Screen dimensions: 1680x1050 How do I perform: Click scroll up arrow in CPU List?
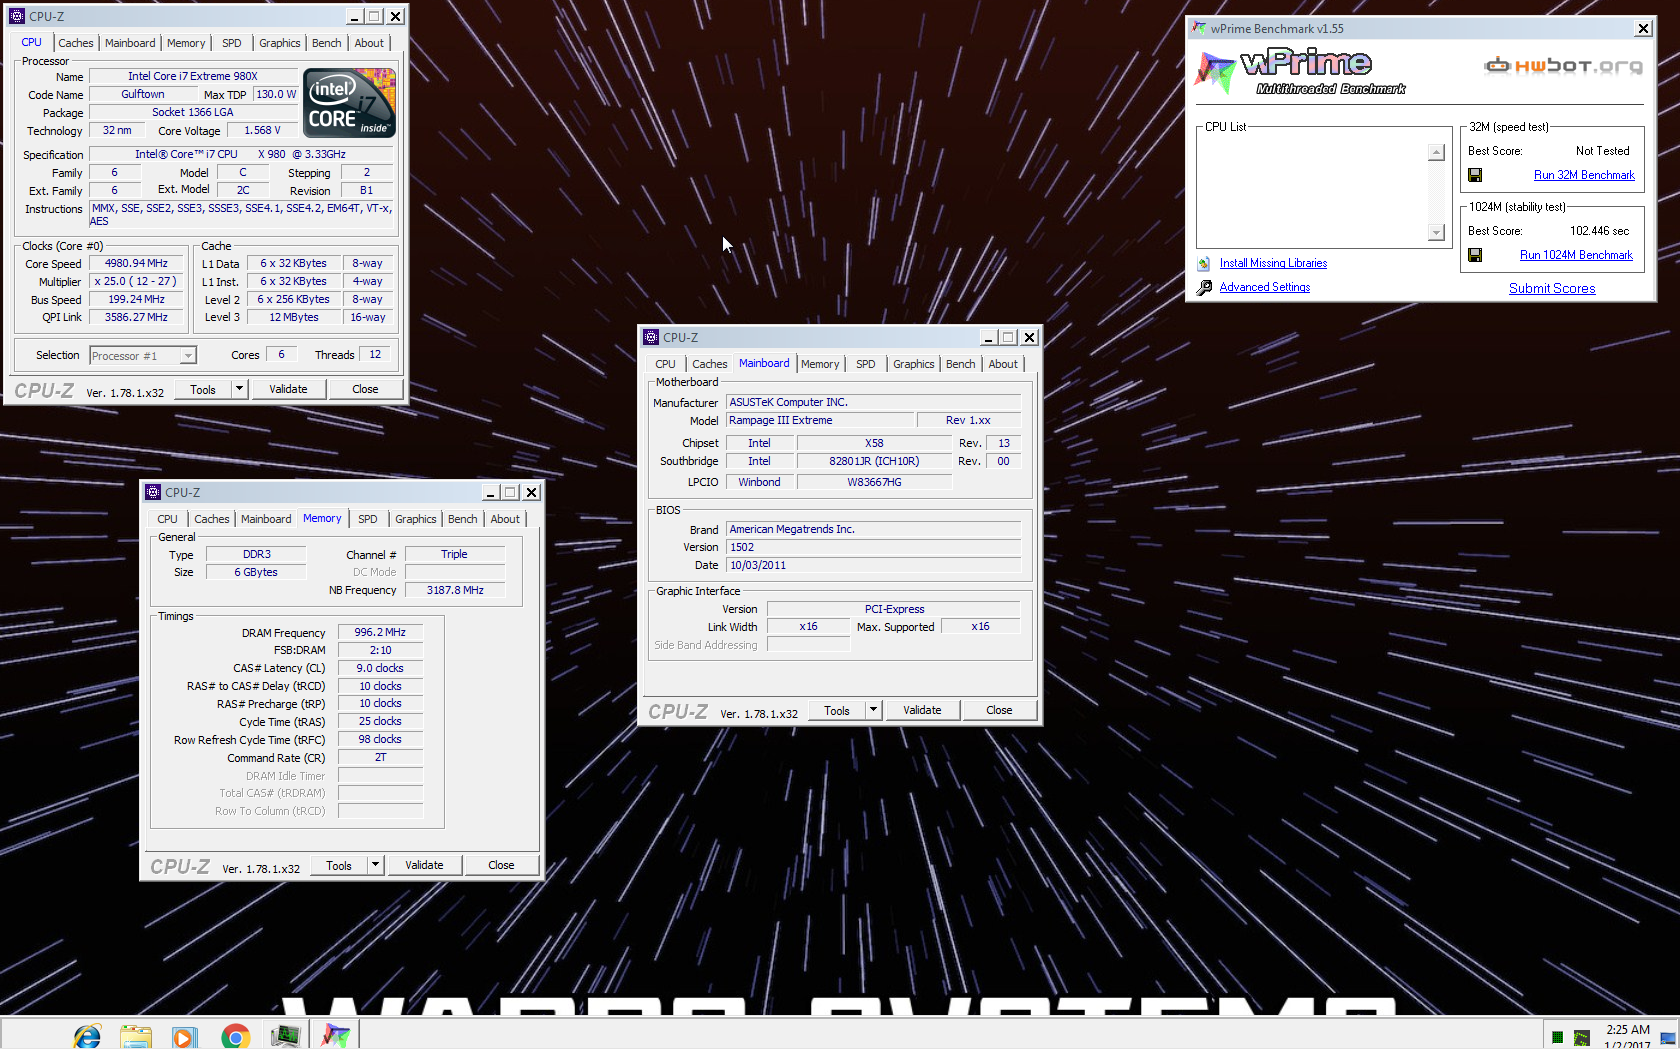(1436, 152)
